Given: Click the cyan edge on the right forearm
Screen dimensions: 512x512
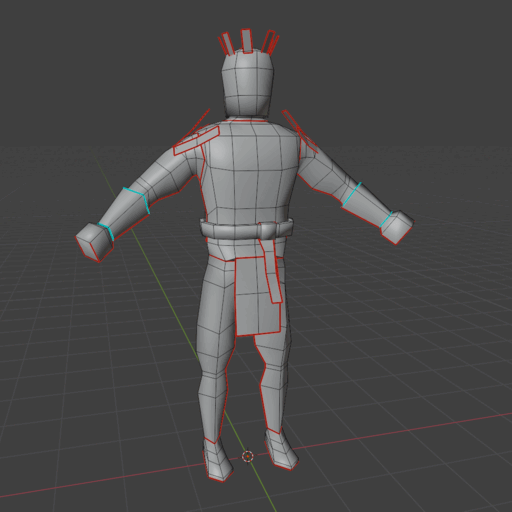Looking at the screenshot, I should pos(352,194).
